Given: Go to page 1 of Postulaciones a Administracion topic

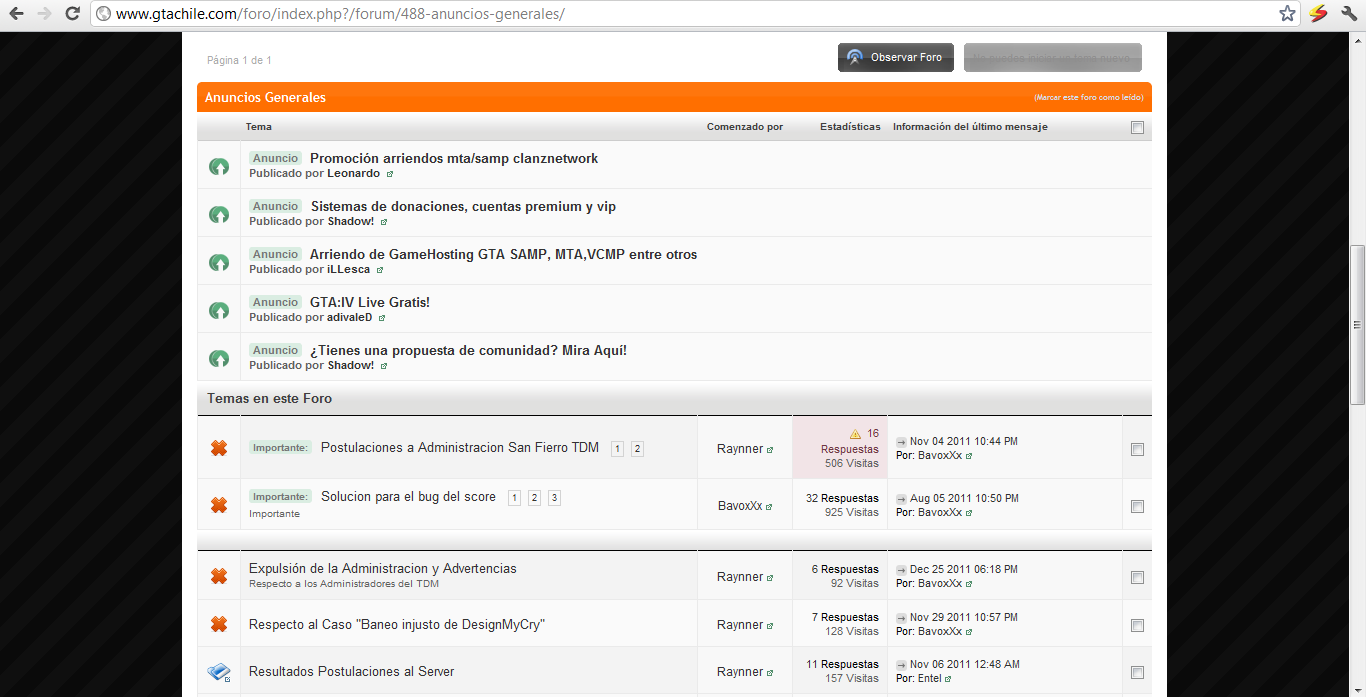Looking at the screenshot, I should (x=617, y=449).
